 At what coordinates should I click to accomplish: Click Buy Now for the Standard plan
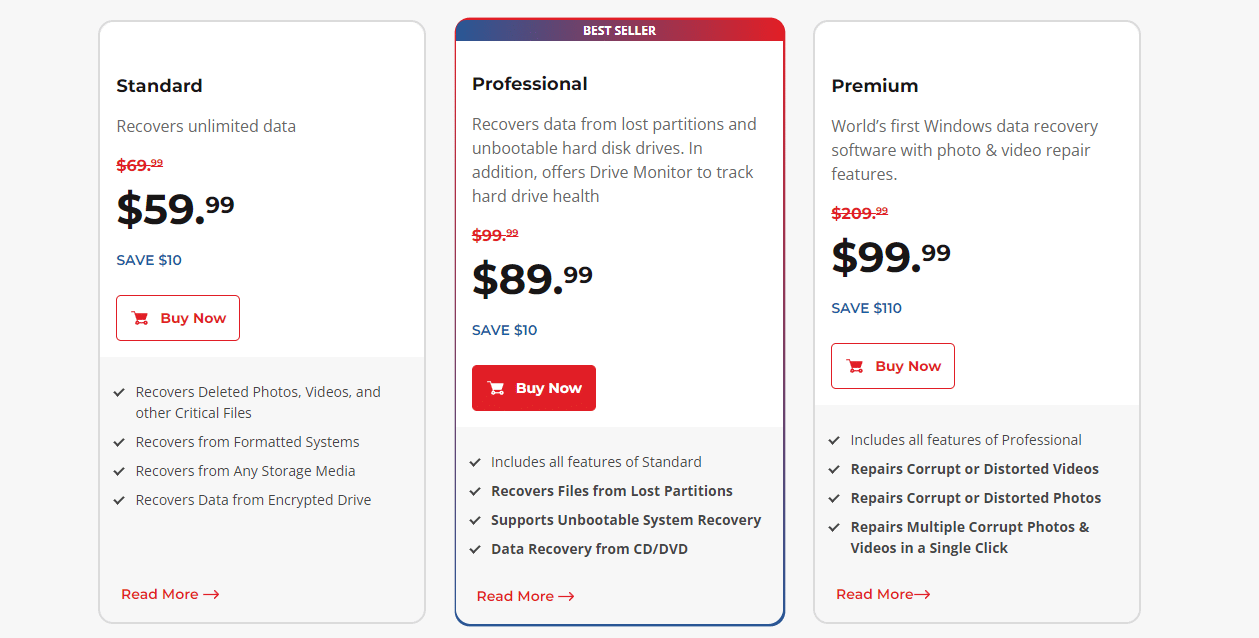click(x=178, y=317)
